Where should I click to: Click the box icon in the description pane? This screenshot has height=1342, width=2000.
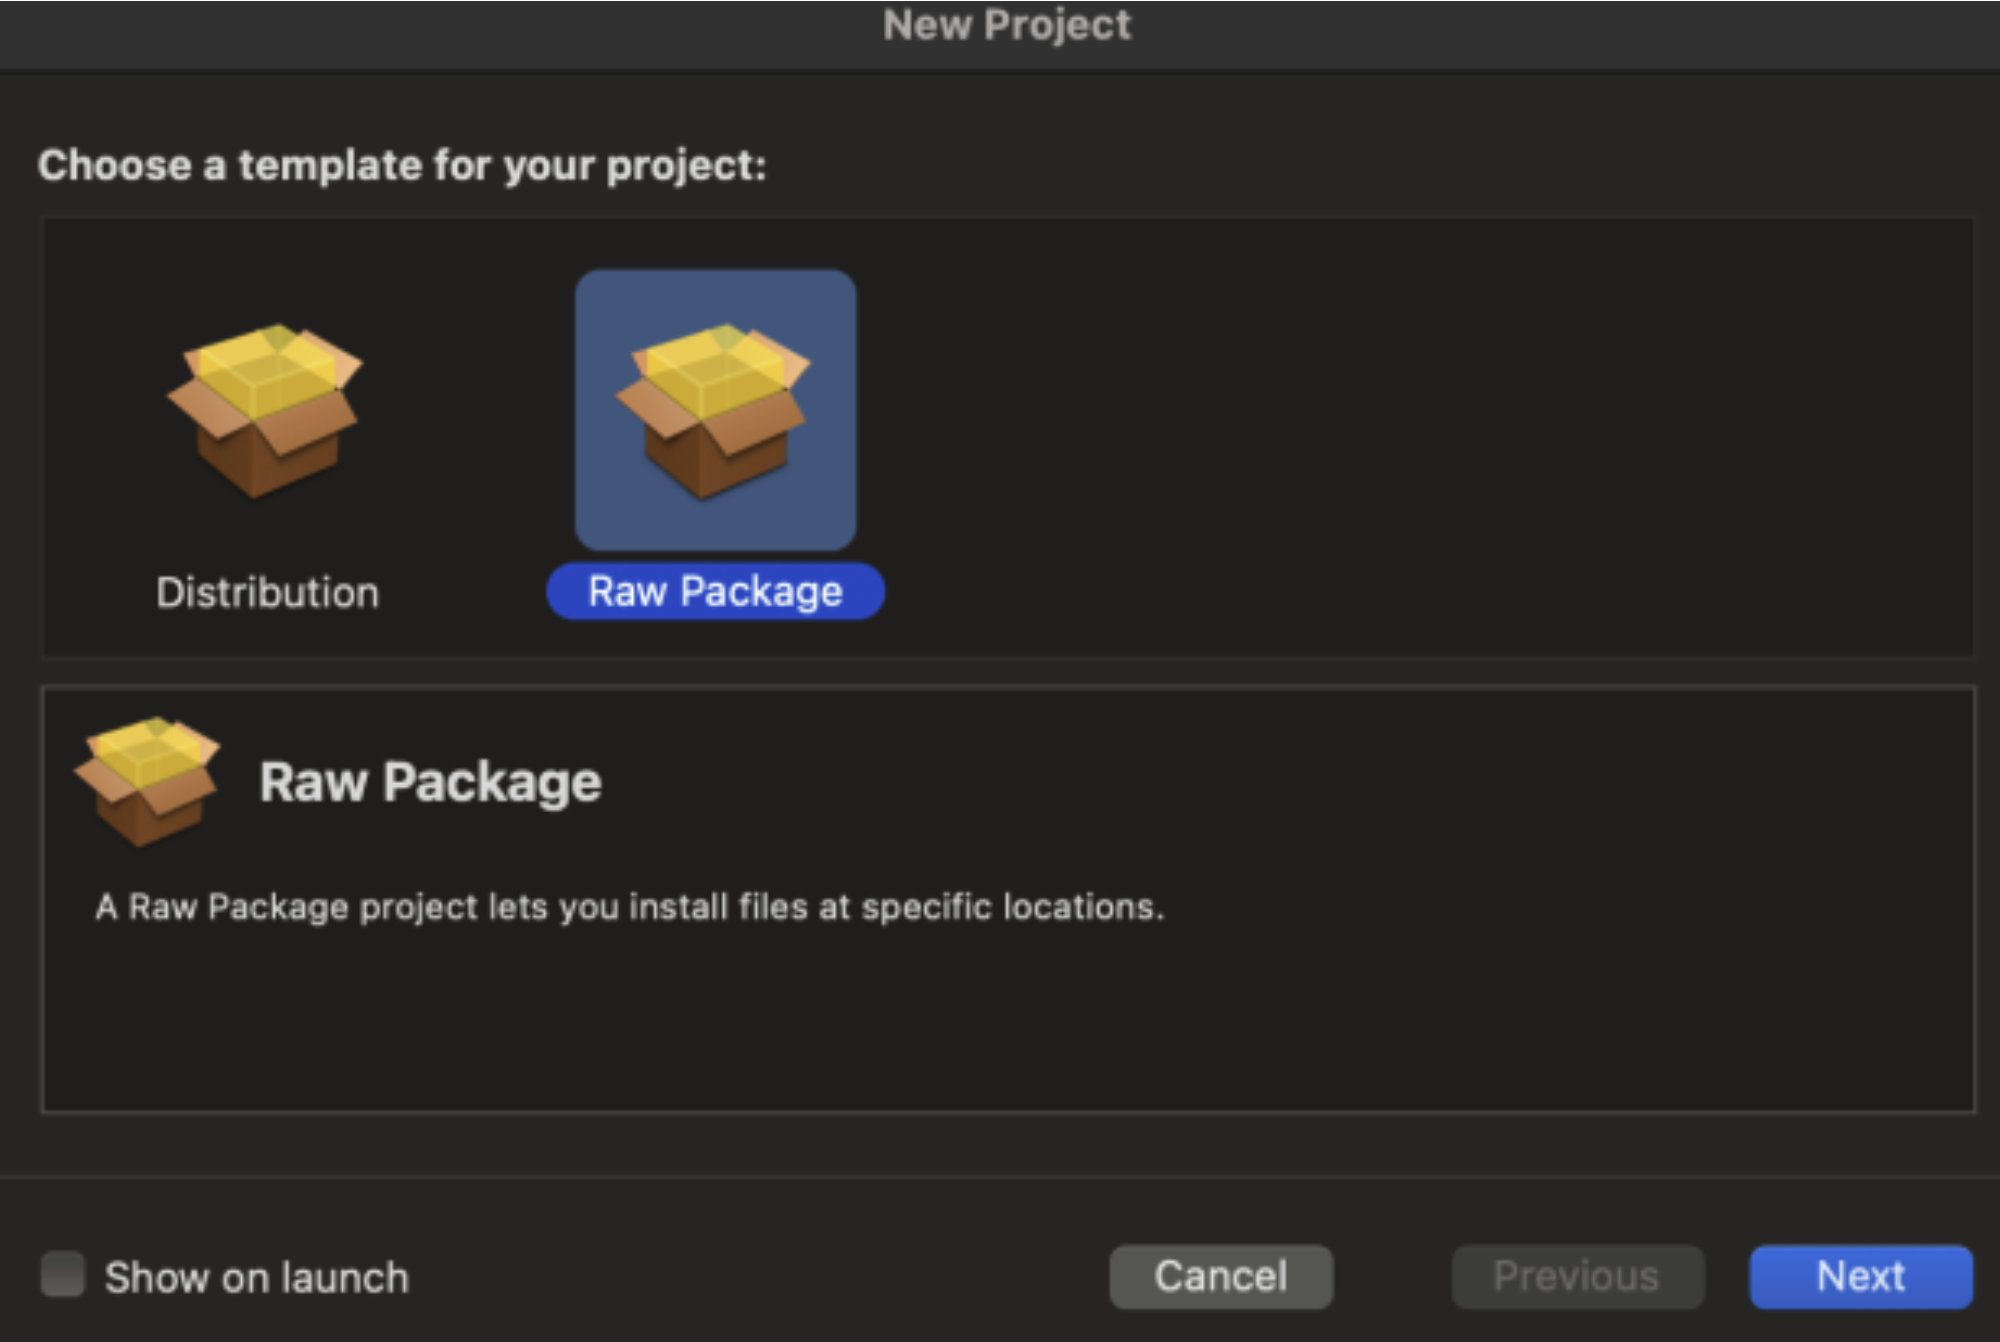point(147,781)
